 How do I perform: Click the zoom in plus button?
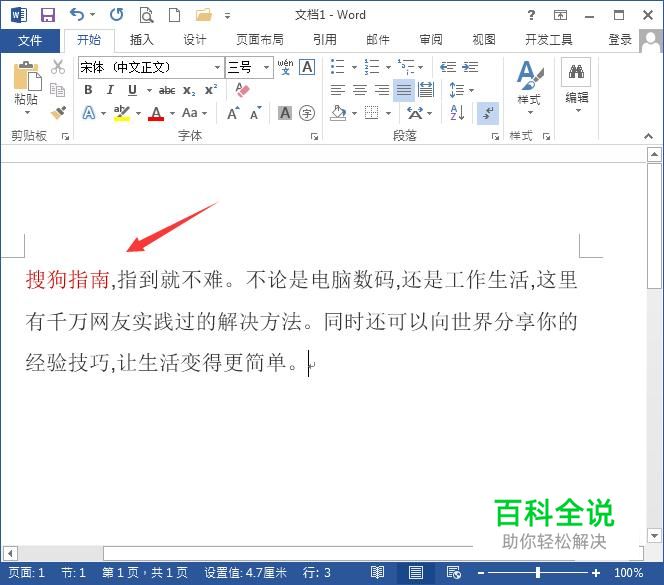[x=596, y=573]
